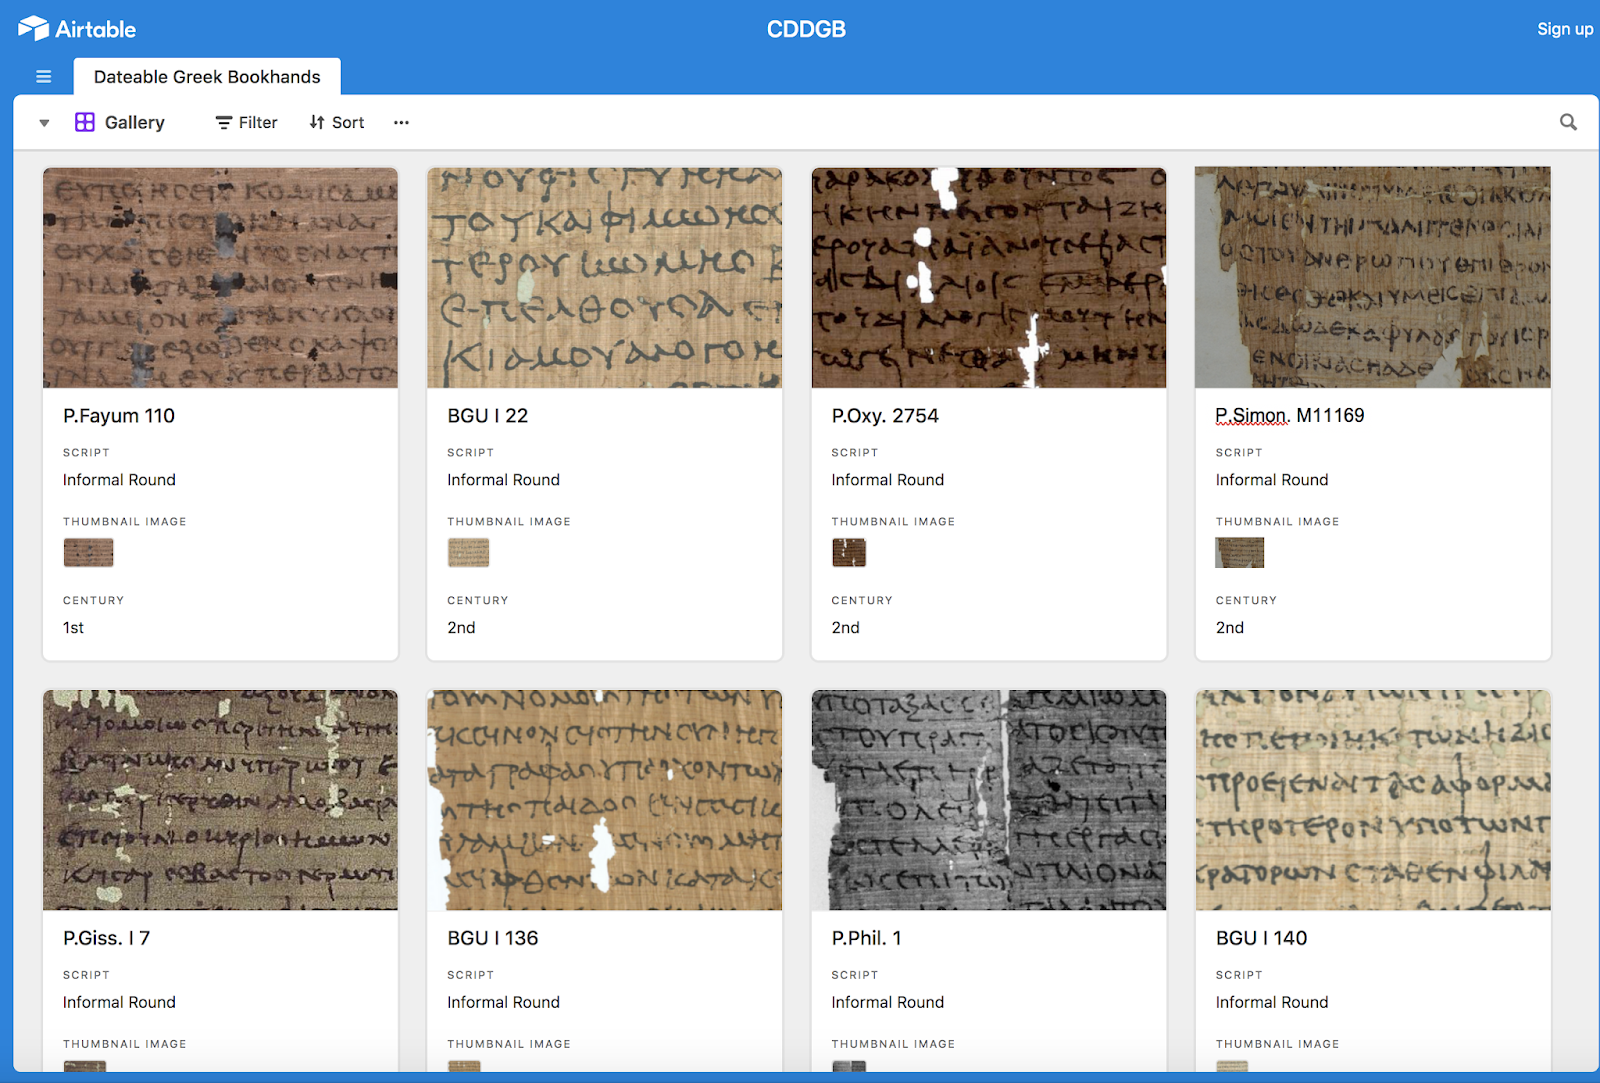Open the more options ellipsis menu
The height and width of the screenshot is (1083, 1600).
[x=401, y=122]
